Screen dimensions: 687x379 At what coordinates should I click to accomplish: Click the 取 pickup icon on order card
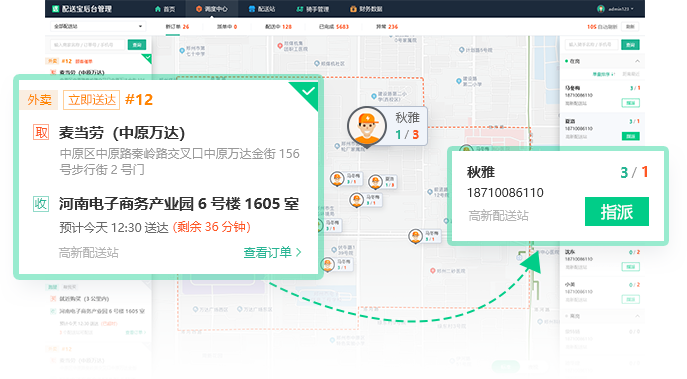(41, 132)
